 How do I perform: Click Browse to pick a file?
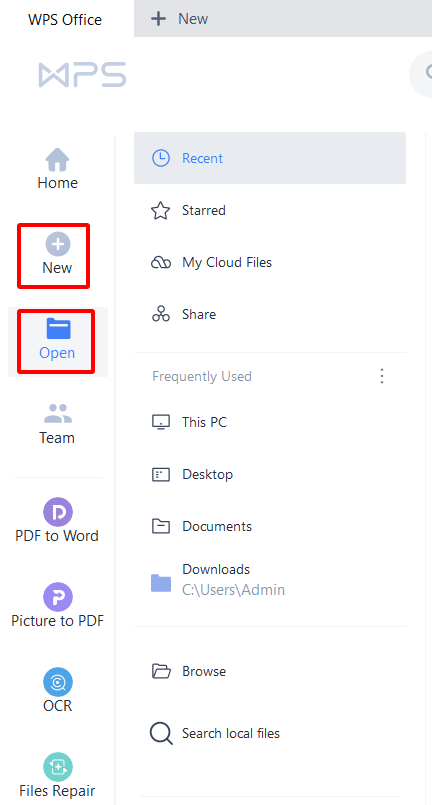point(270,671)
